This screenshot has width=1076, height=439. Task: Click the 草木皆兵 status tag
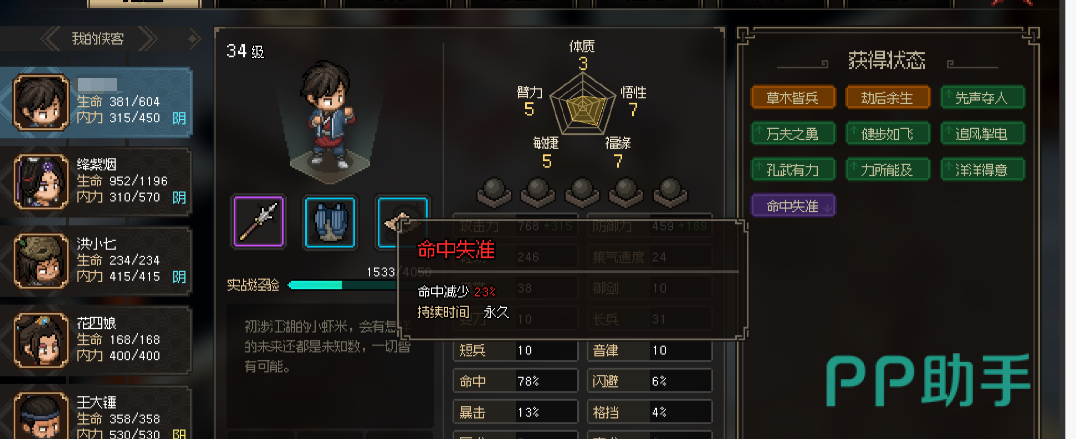click(793, 97)
